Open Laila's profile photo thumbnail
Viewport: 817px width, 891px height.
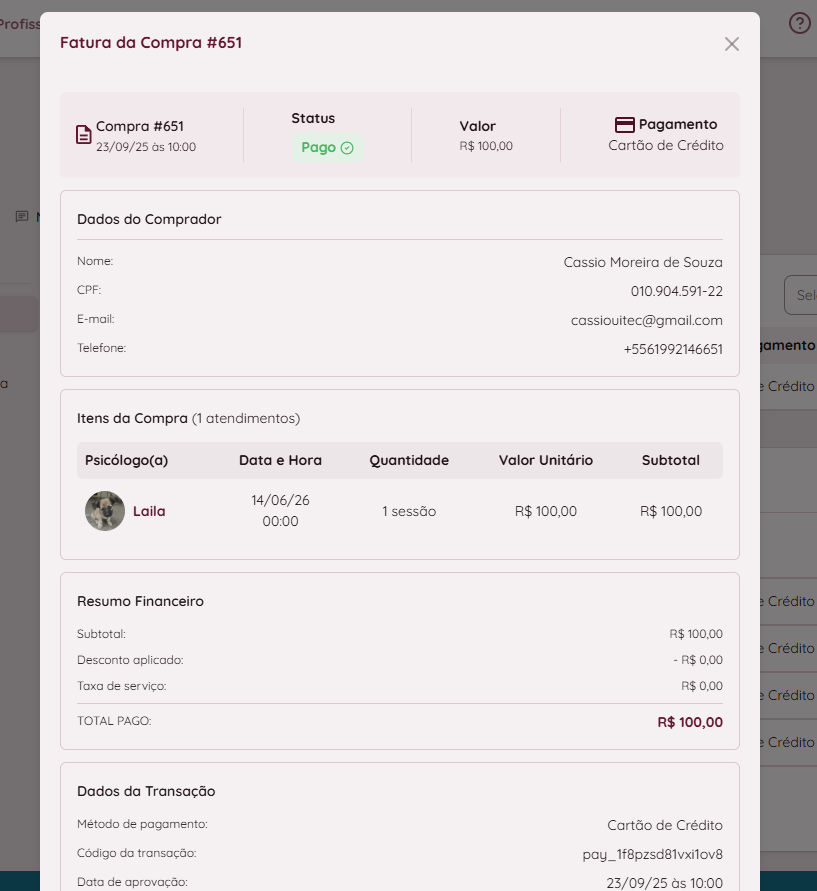coord(105,511)
